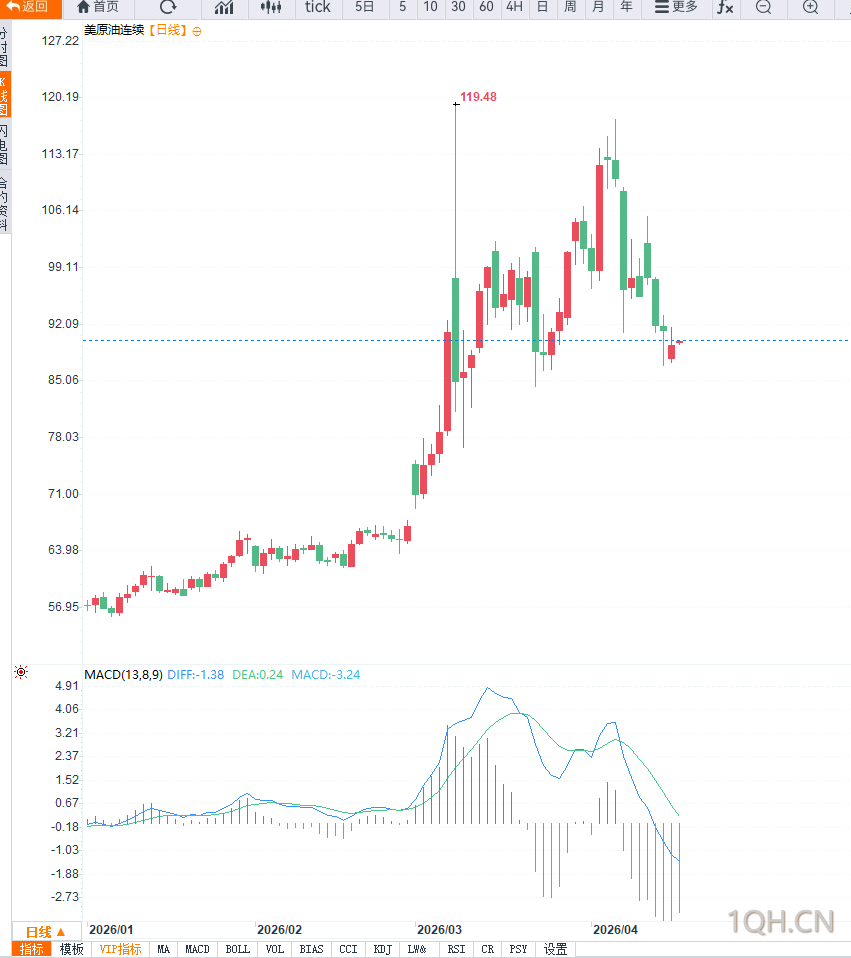Image resolution: width=851 pixels, height=958 pixels.
Task: Click the 模板 template button
Action: point(71,949)
